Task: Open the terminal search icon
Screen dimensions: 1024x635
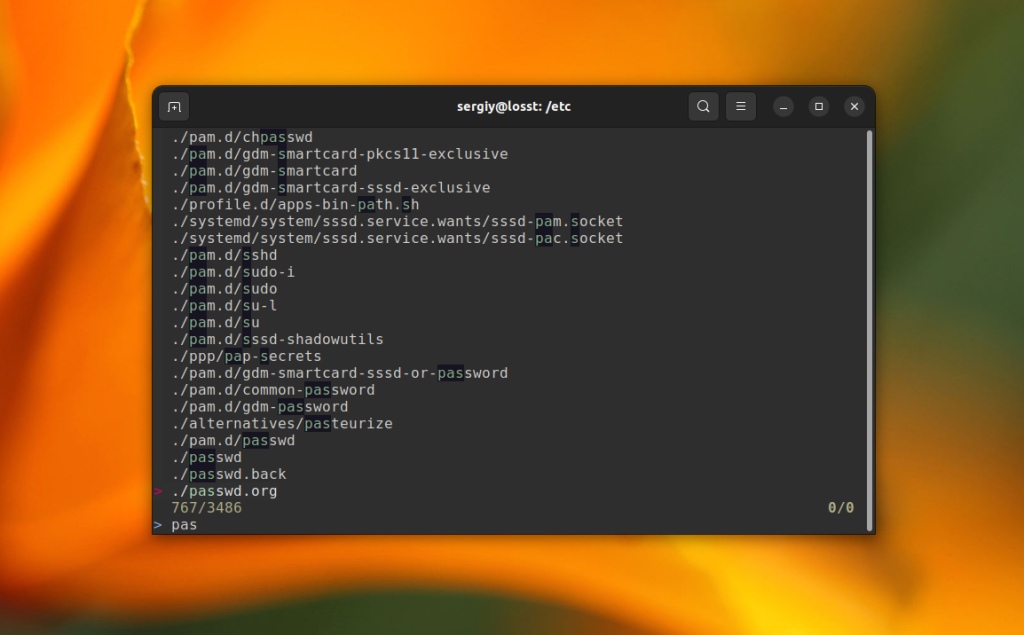Action: (703, 107)
